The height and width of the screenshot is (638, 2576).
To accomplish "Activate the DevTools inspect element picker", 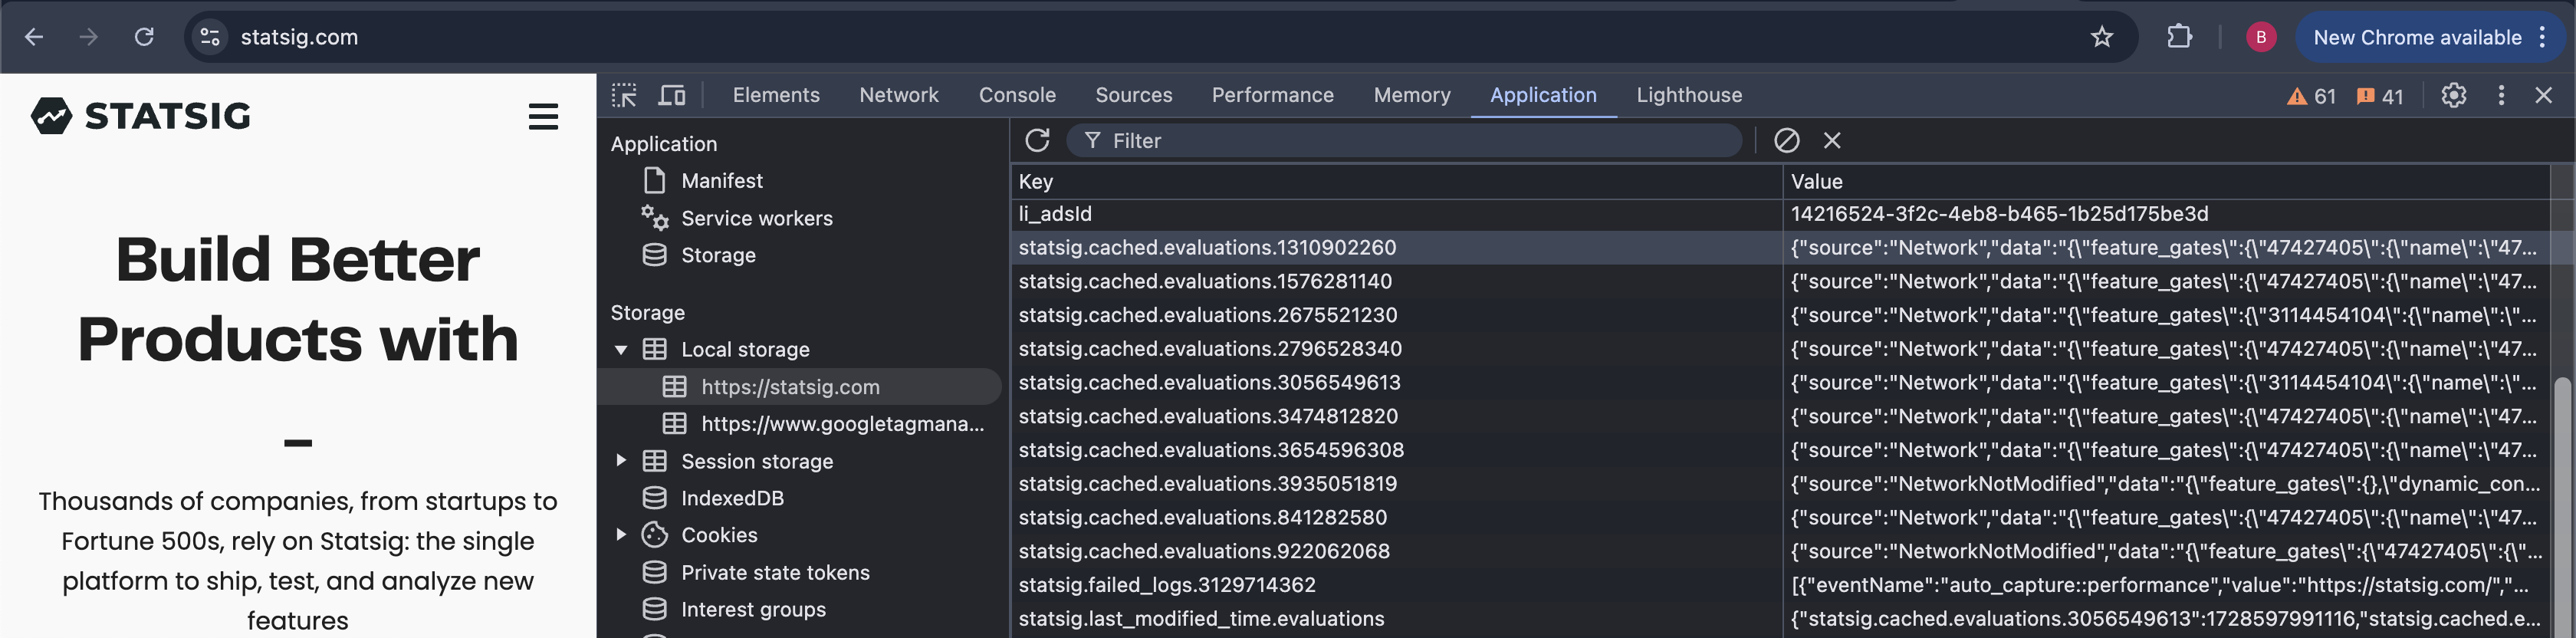I will [624, 95].
